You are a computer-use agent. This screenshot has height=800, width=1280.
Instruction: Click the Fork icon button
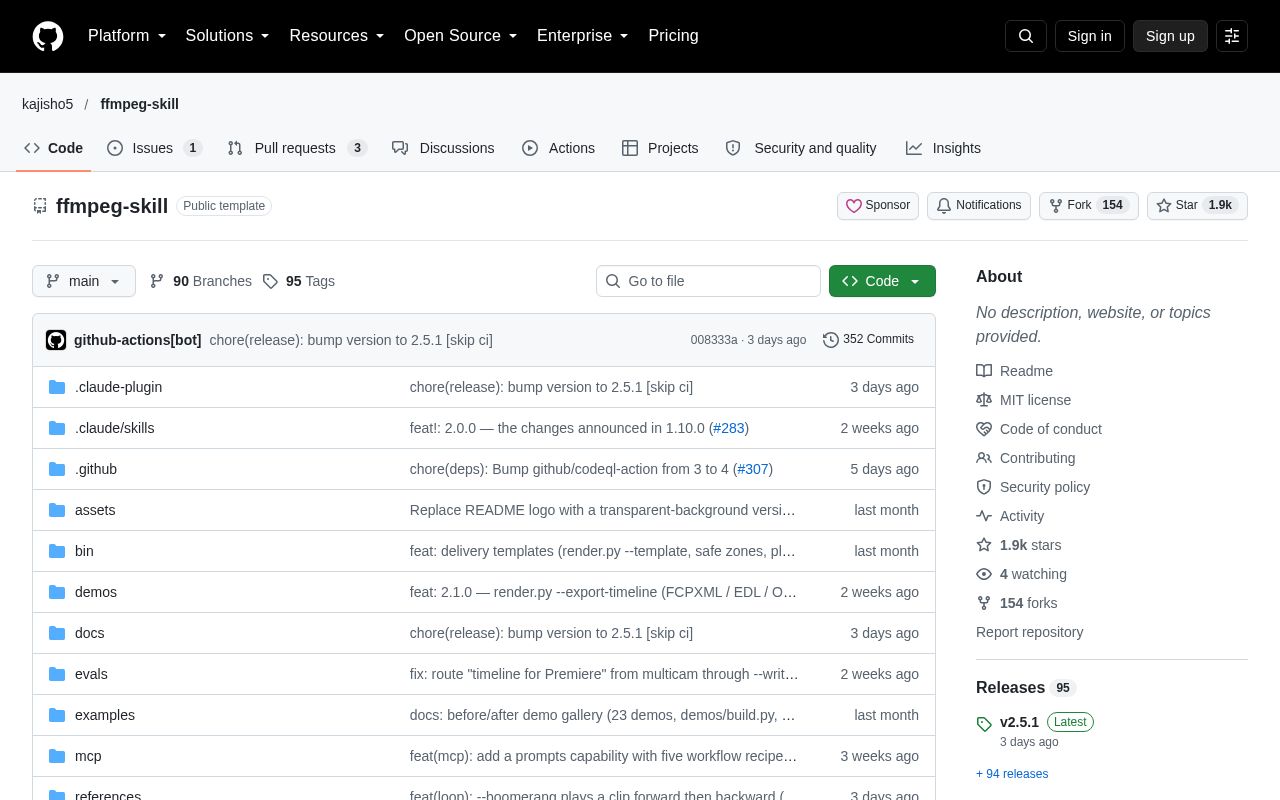pyautogui.click(x=1089, y=205)
